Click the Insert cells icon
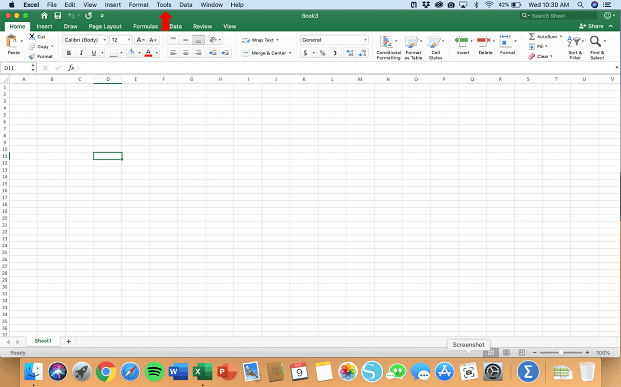Screen dimensions: 621x387 tap(461, 41)
